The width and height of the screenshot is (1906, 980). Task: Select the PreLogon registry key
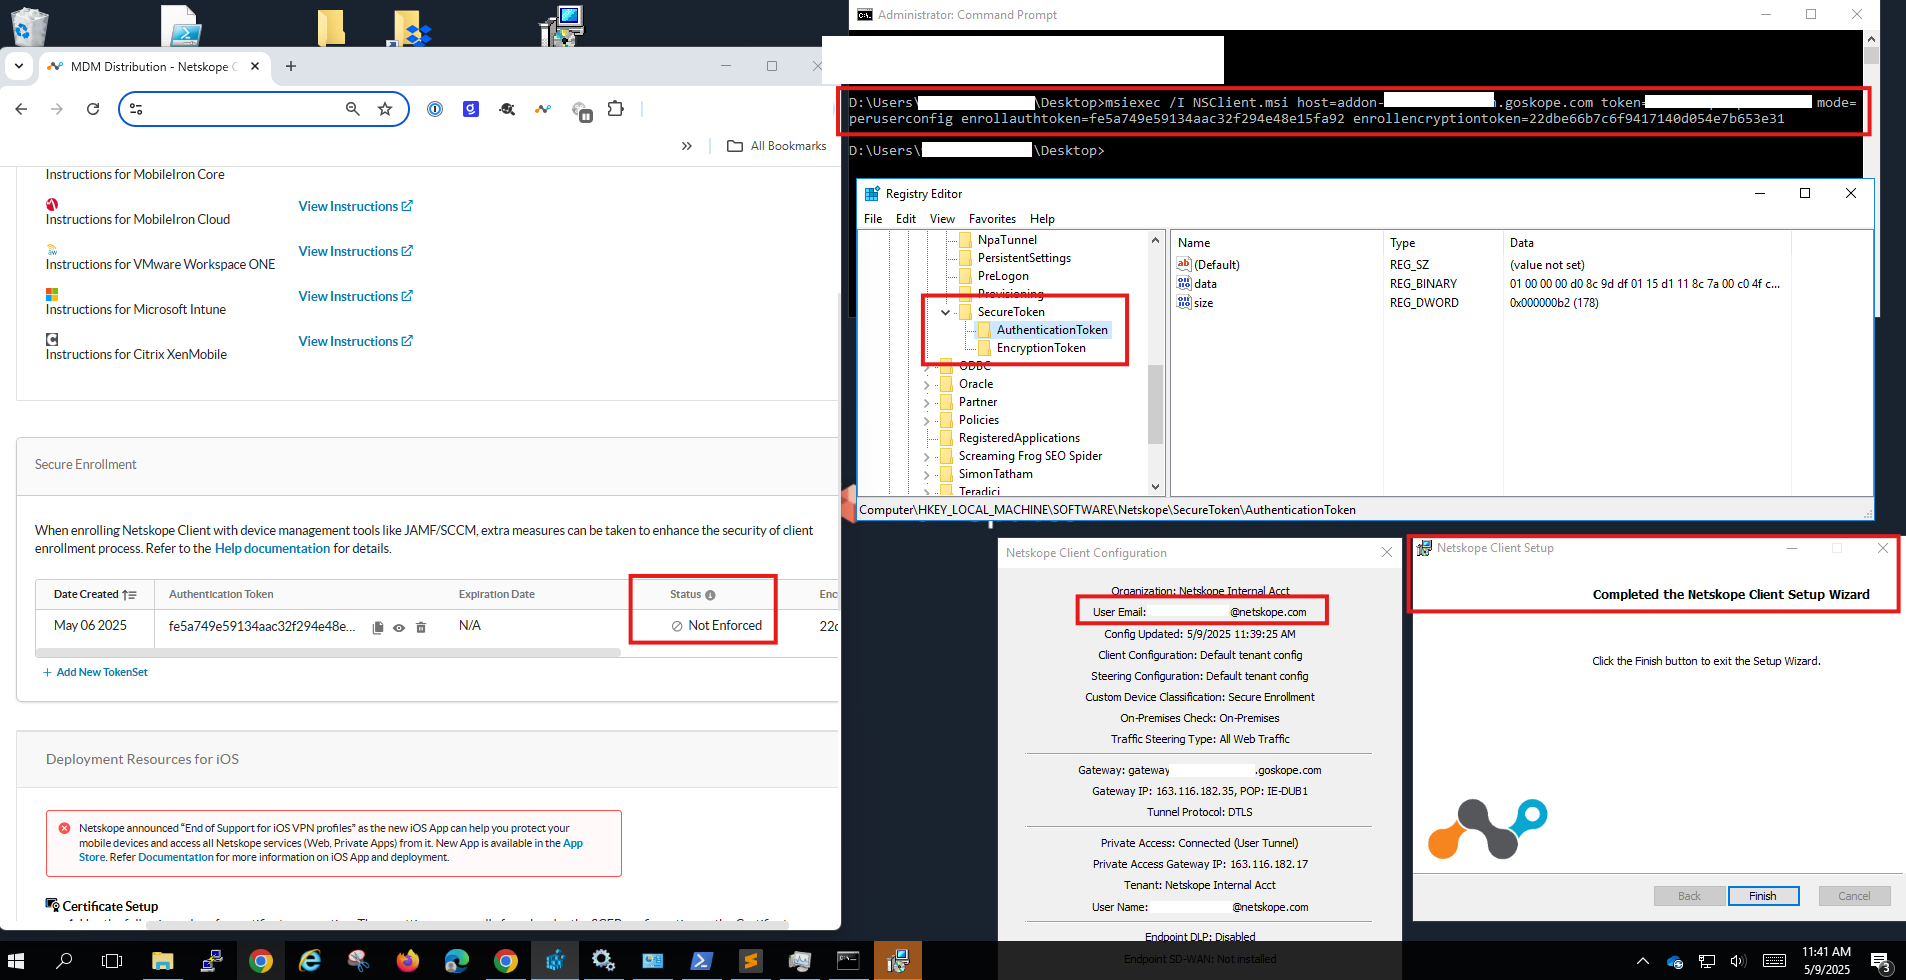coord(1003,276)
